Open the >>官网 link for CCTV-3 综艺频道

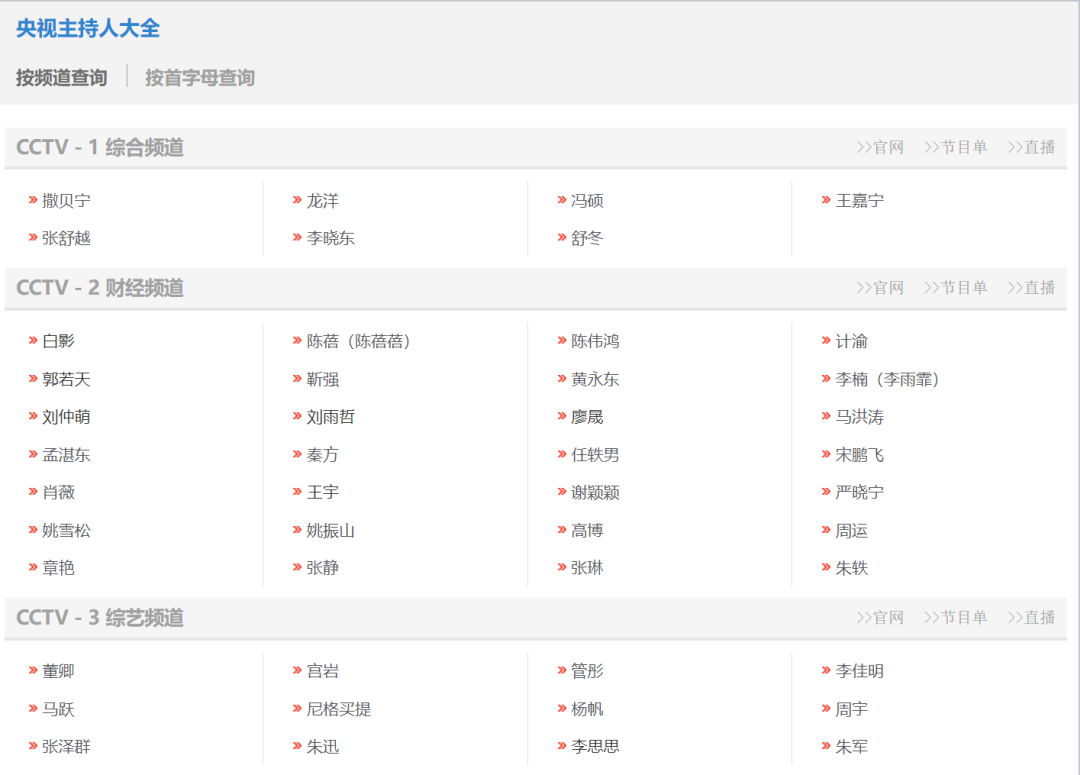(880, 618)
